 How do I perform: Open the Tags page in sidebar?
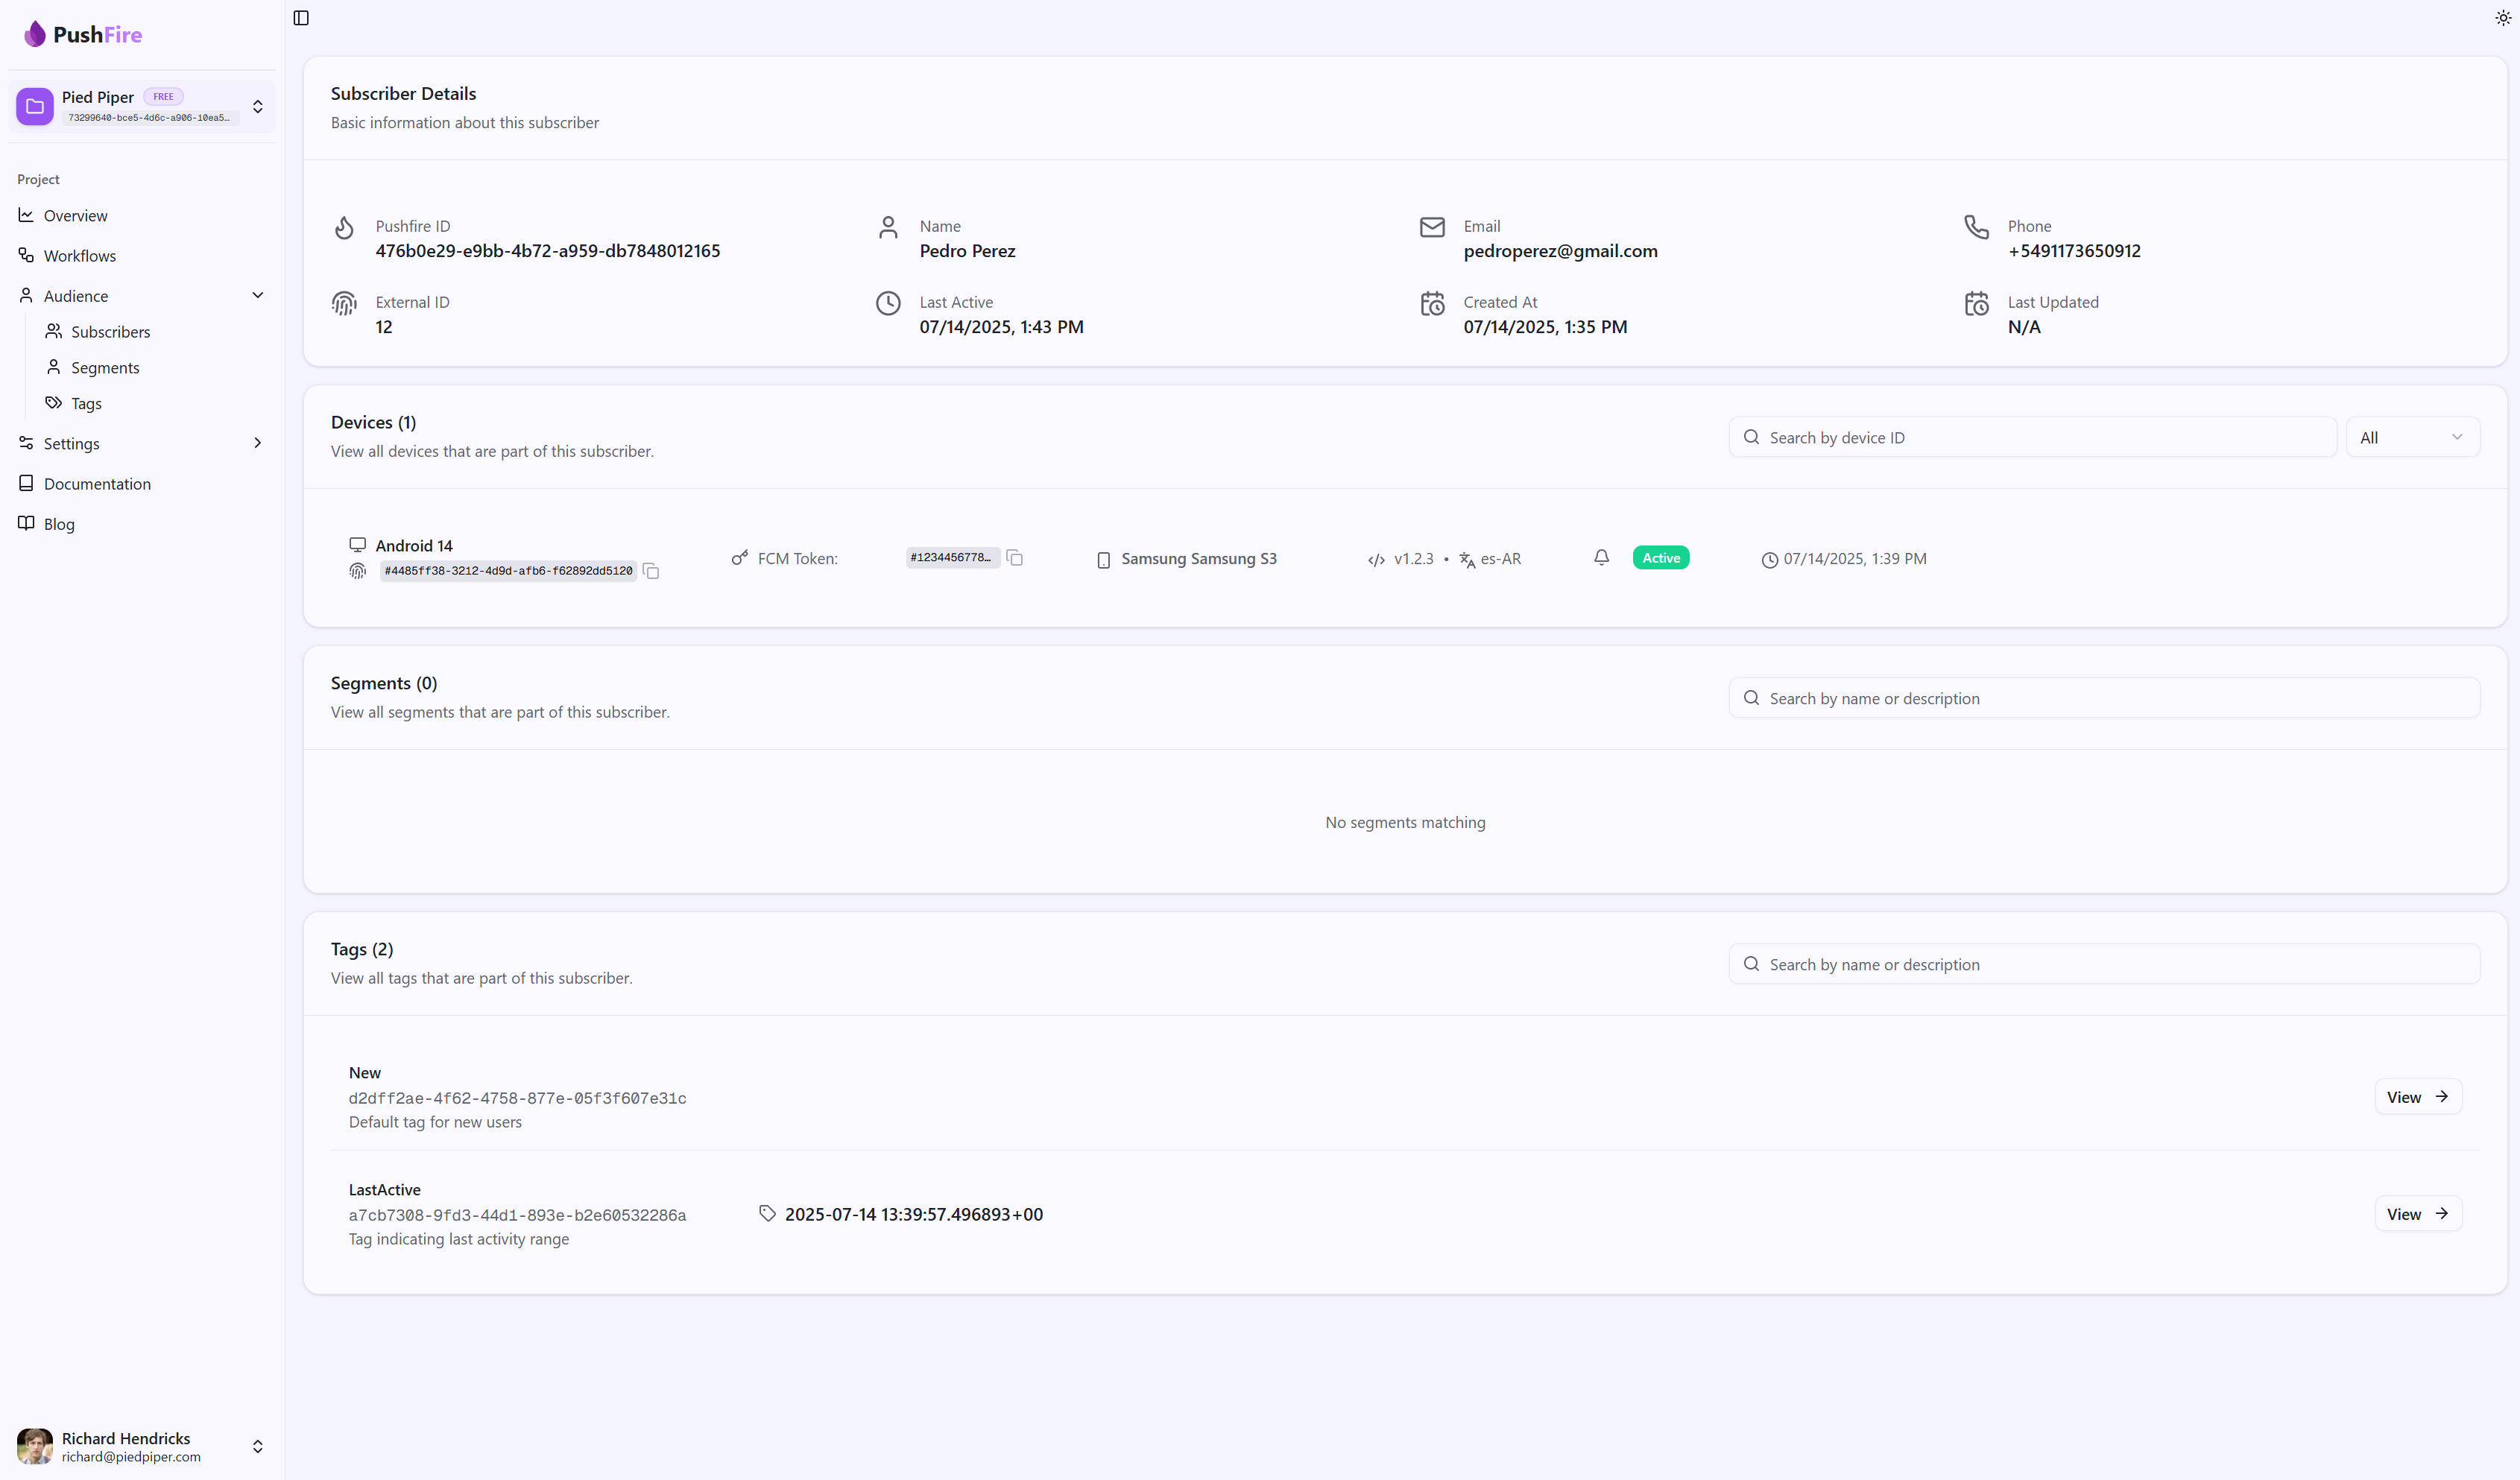(x=86, y=404)
